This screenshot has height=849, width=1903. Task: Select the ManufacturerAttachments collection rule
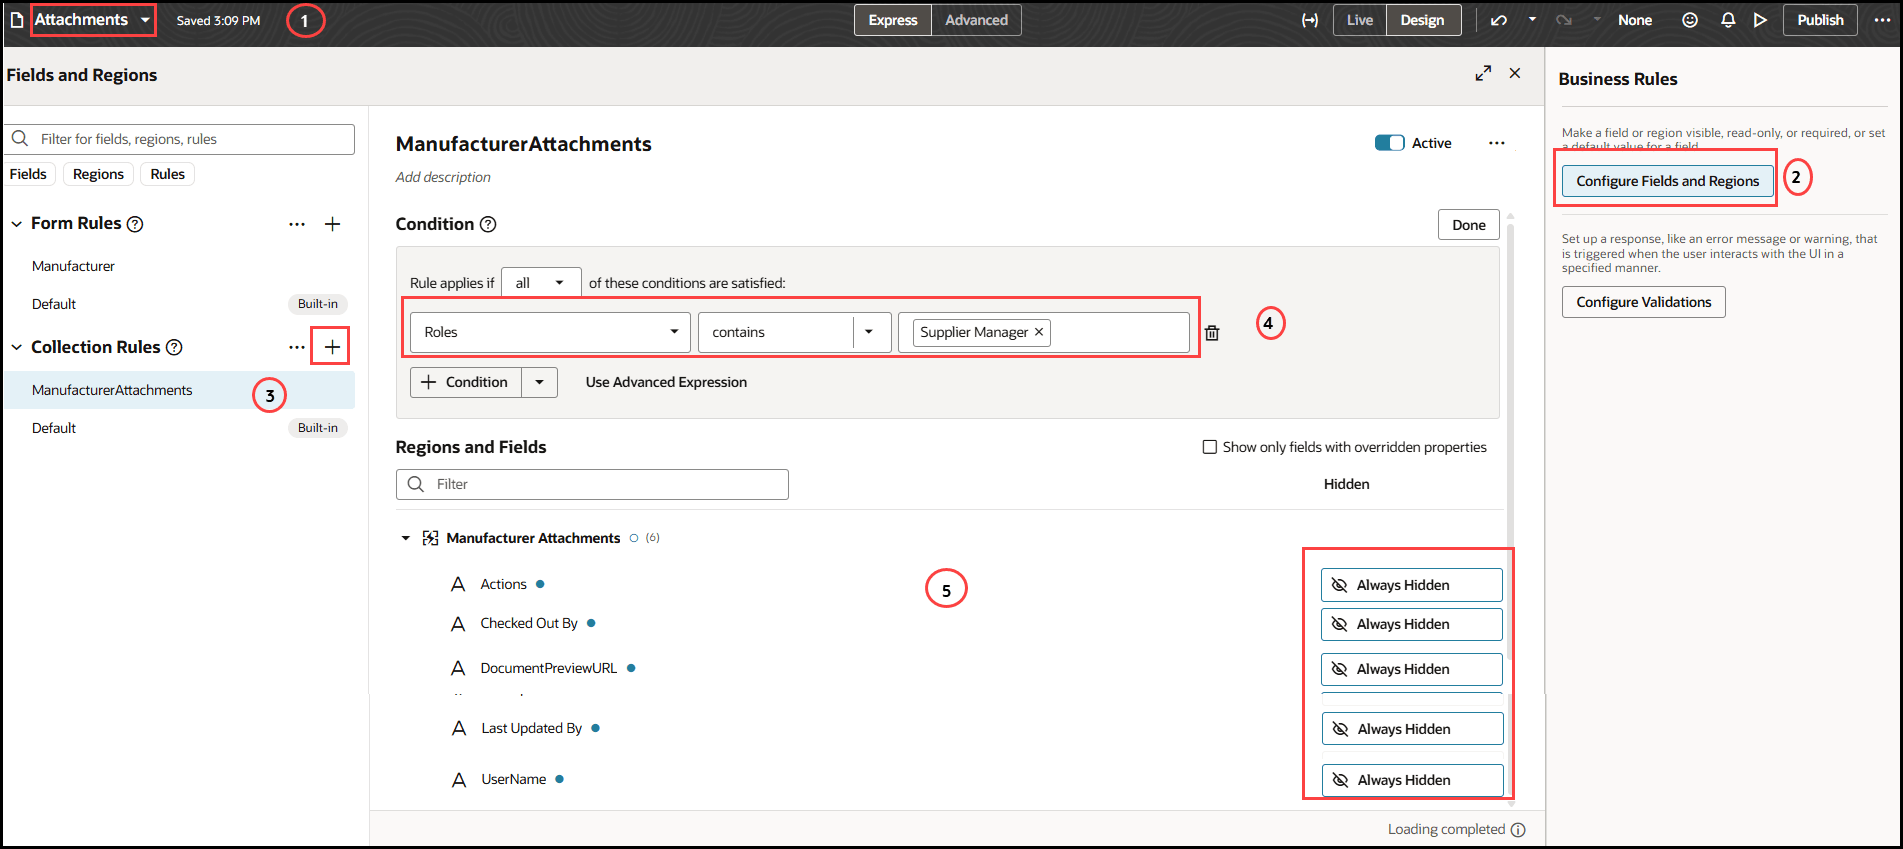coord(178,390)
